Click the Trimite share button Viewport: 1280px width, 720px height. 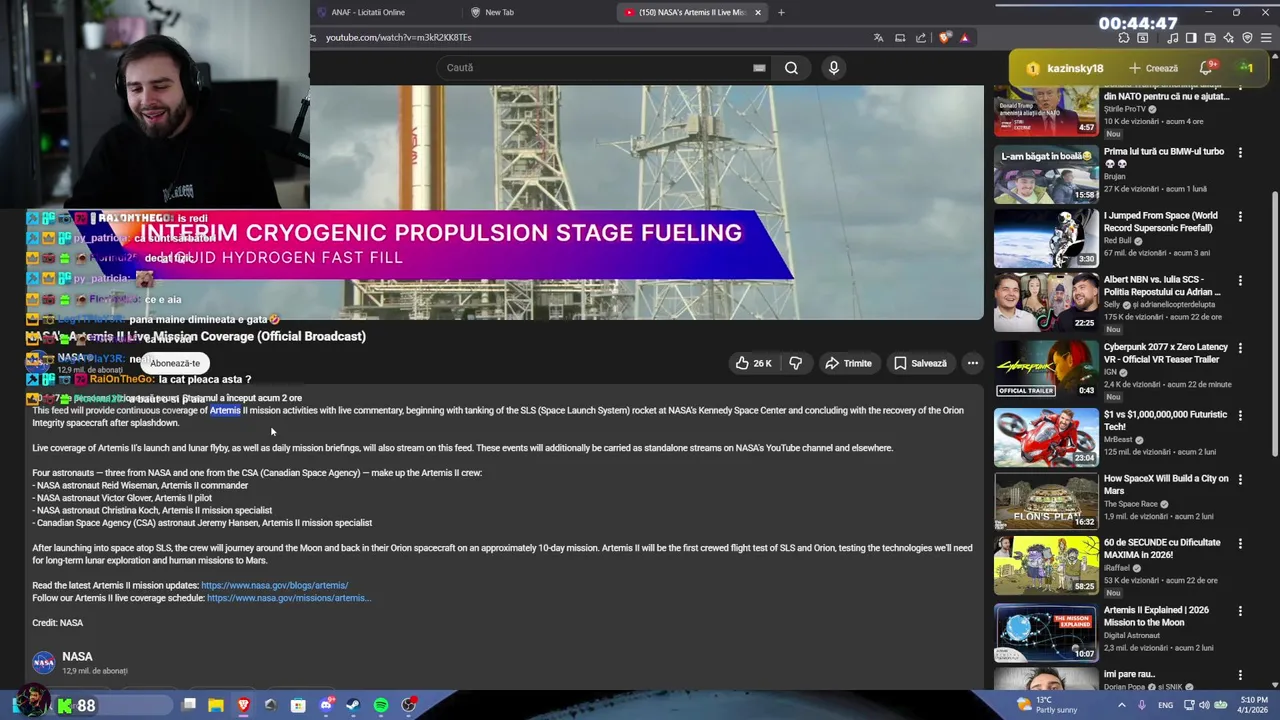click(848, 363)
